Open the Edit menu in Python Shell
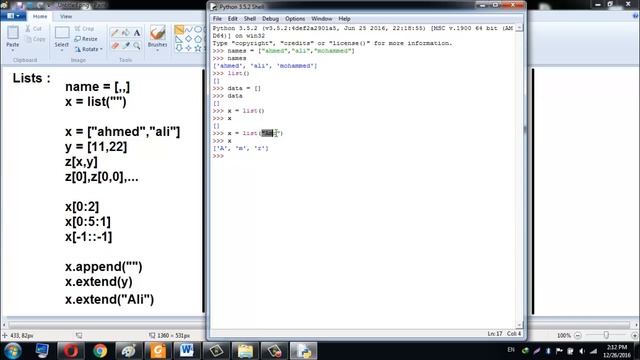 pyautogui.click(x=233, y=19)
